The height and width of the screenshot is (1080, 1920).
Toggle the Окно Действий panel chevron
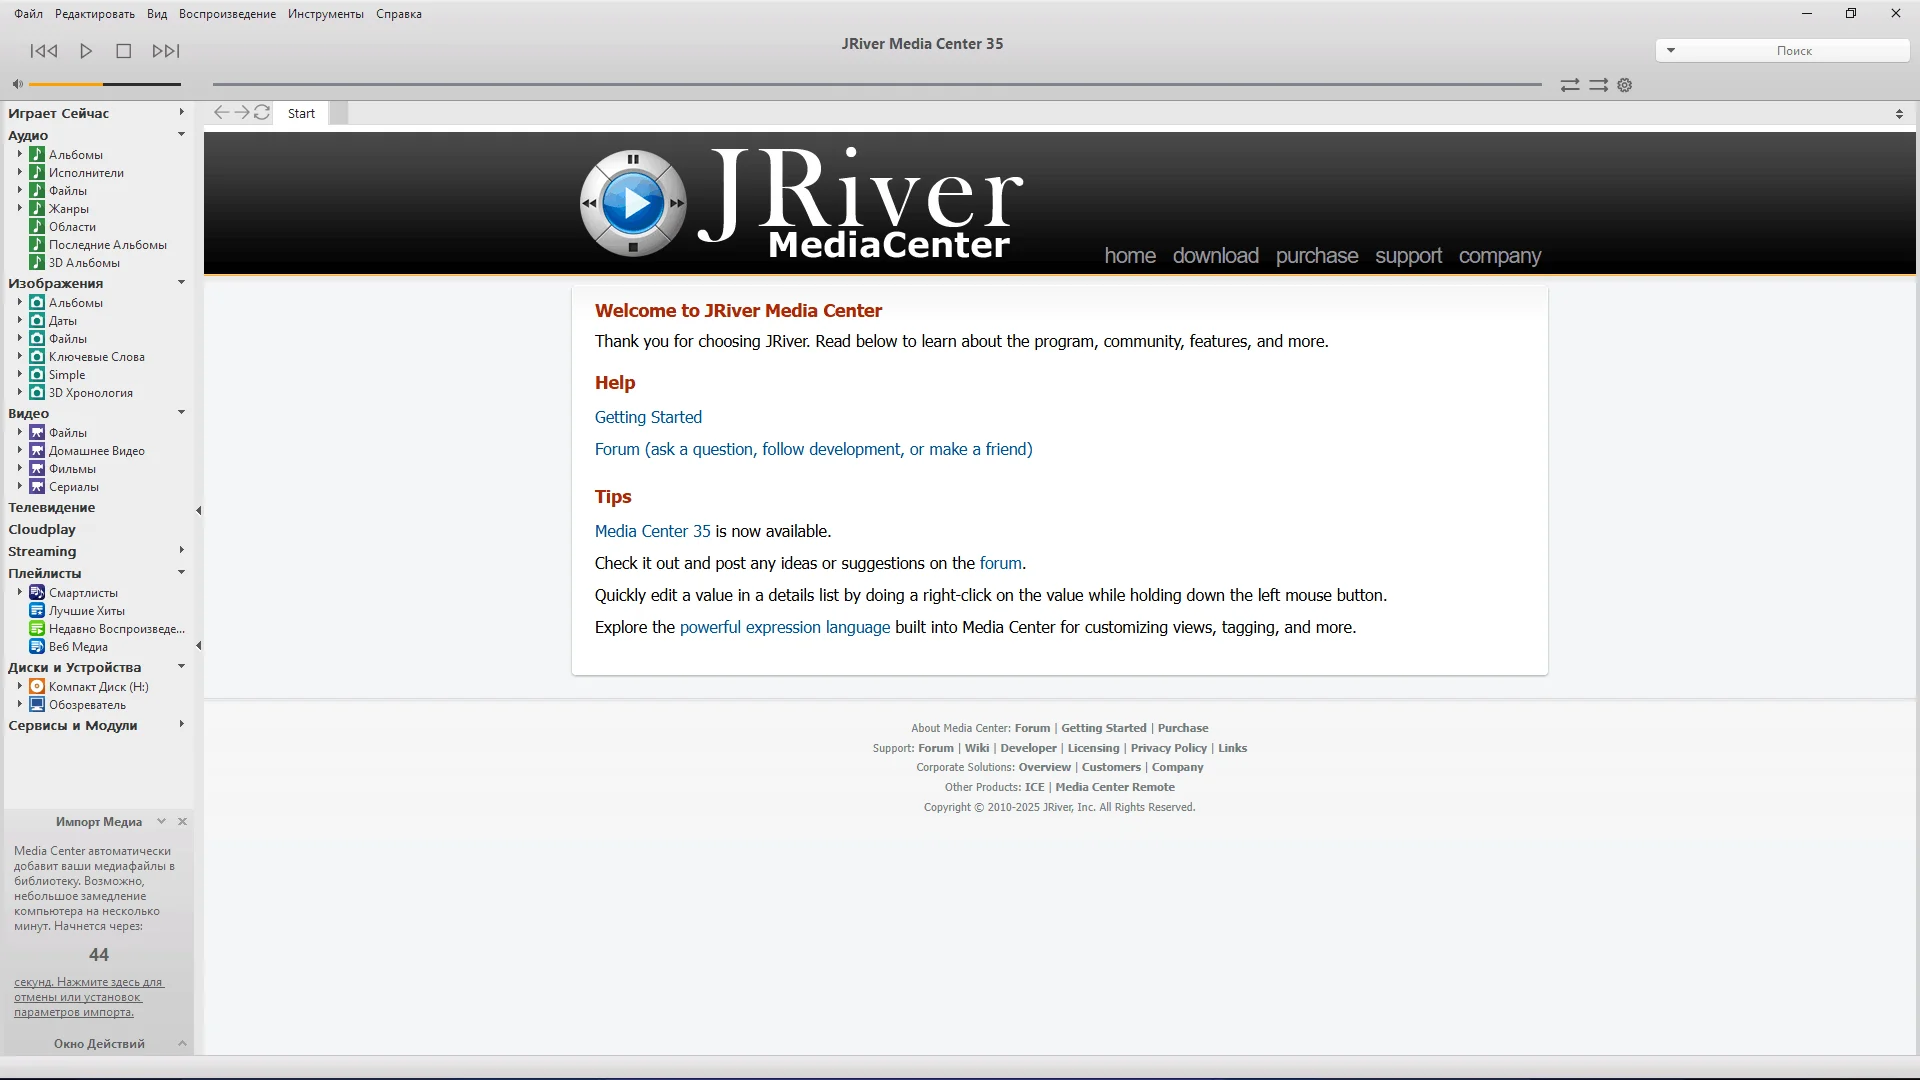point(182,1044)
